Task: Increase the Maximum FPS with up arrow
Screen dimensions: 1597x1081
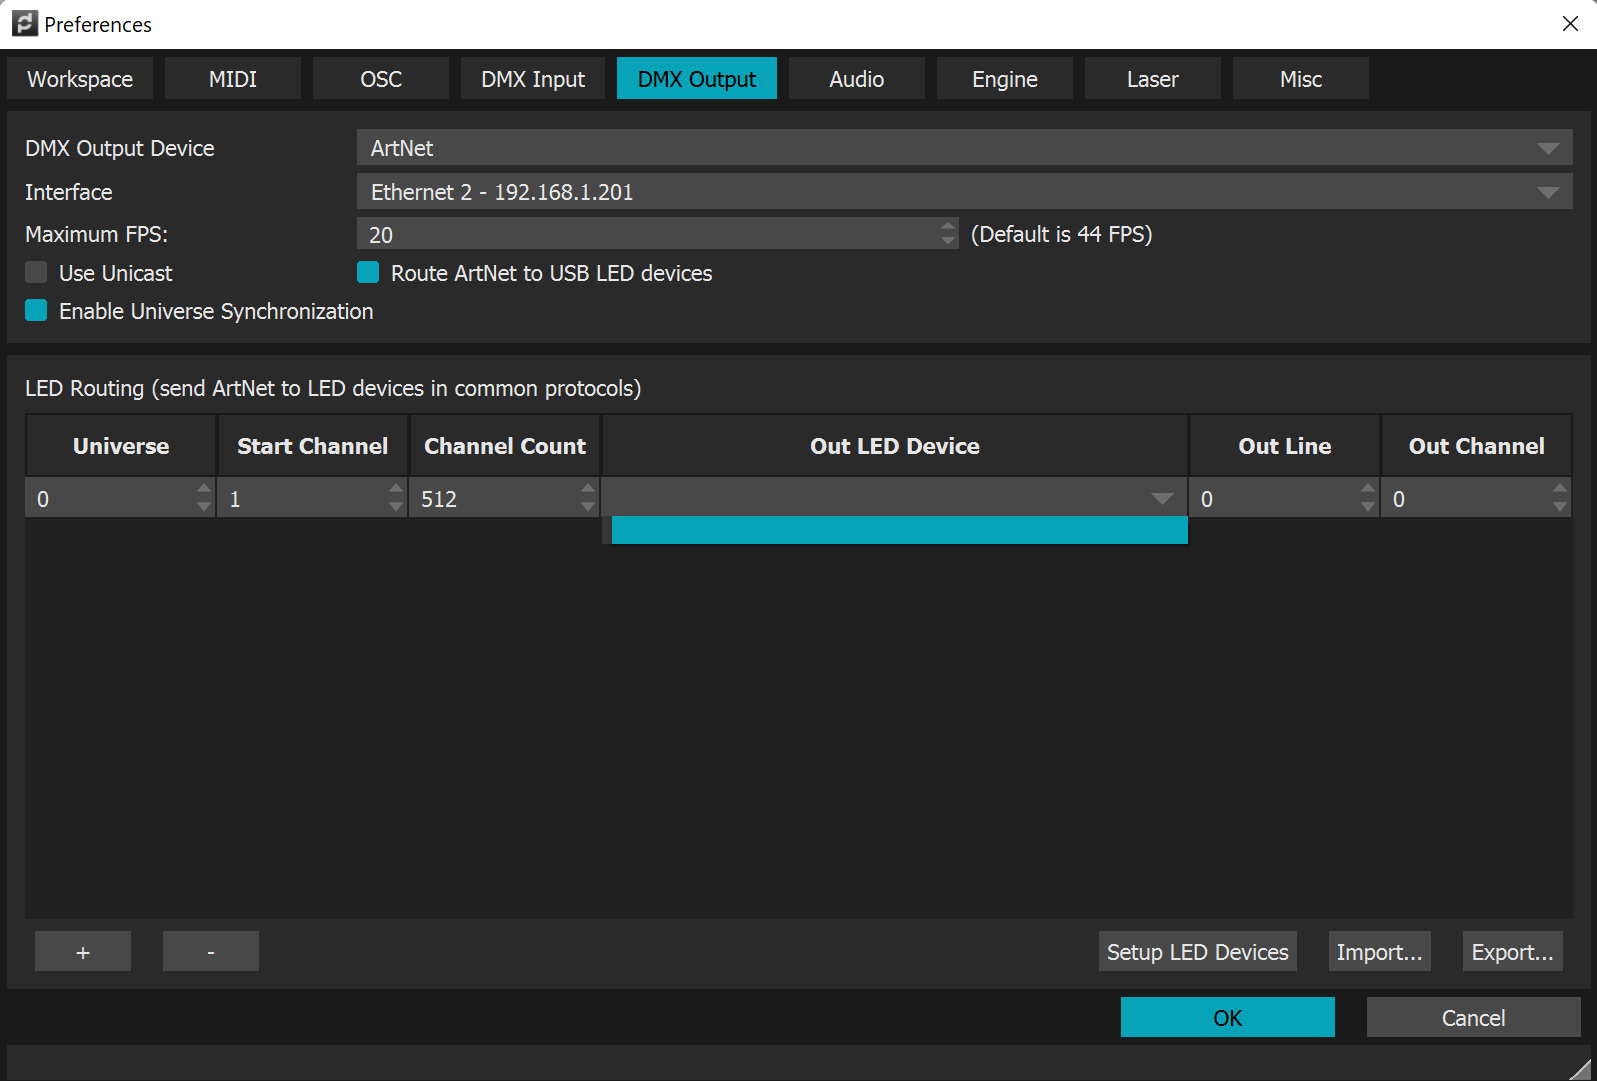Action: click(x=948, y=227)
